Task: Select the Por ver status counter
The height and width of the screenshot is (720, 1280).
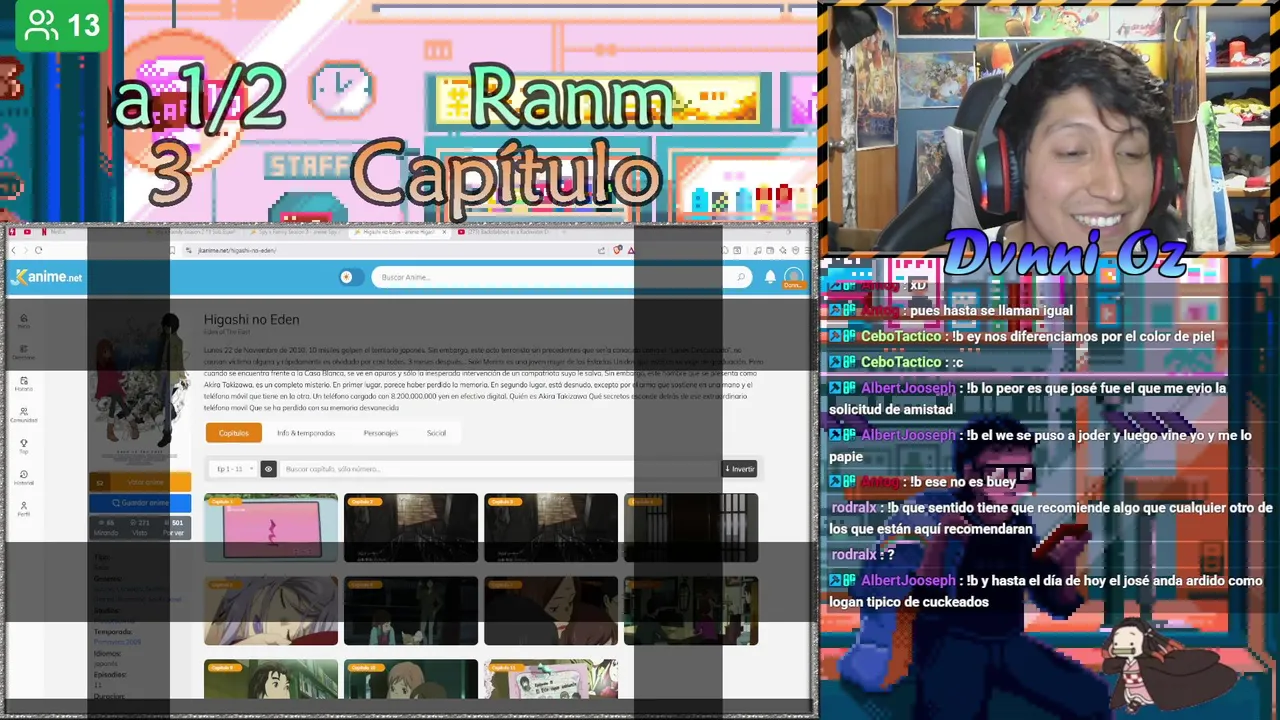Action: point(175,527)
